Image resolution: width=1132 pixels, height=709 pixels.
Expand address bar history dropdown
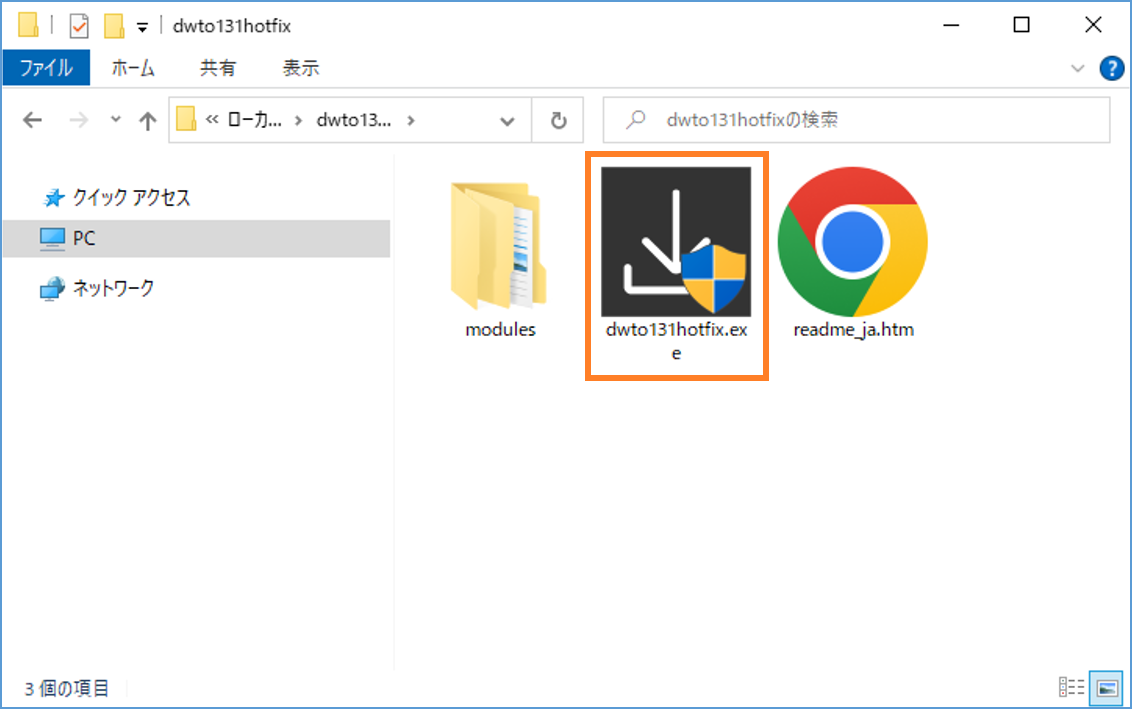coord(508,121)
